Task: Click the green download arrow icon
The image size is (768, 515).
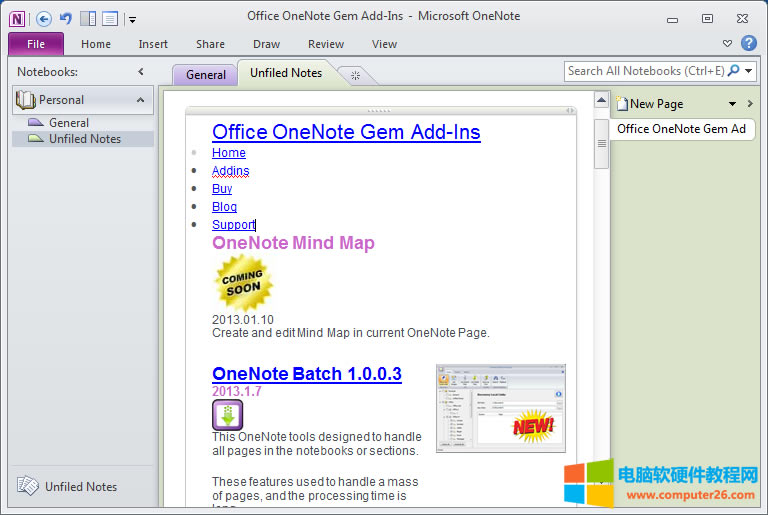Action: pyautogui.click(x=227, y=415)
